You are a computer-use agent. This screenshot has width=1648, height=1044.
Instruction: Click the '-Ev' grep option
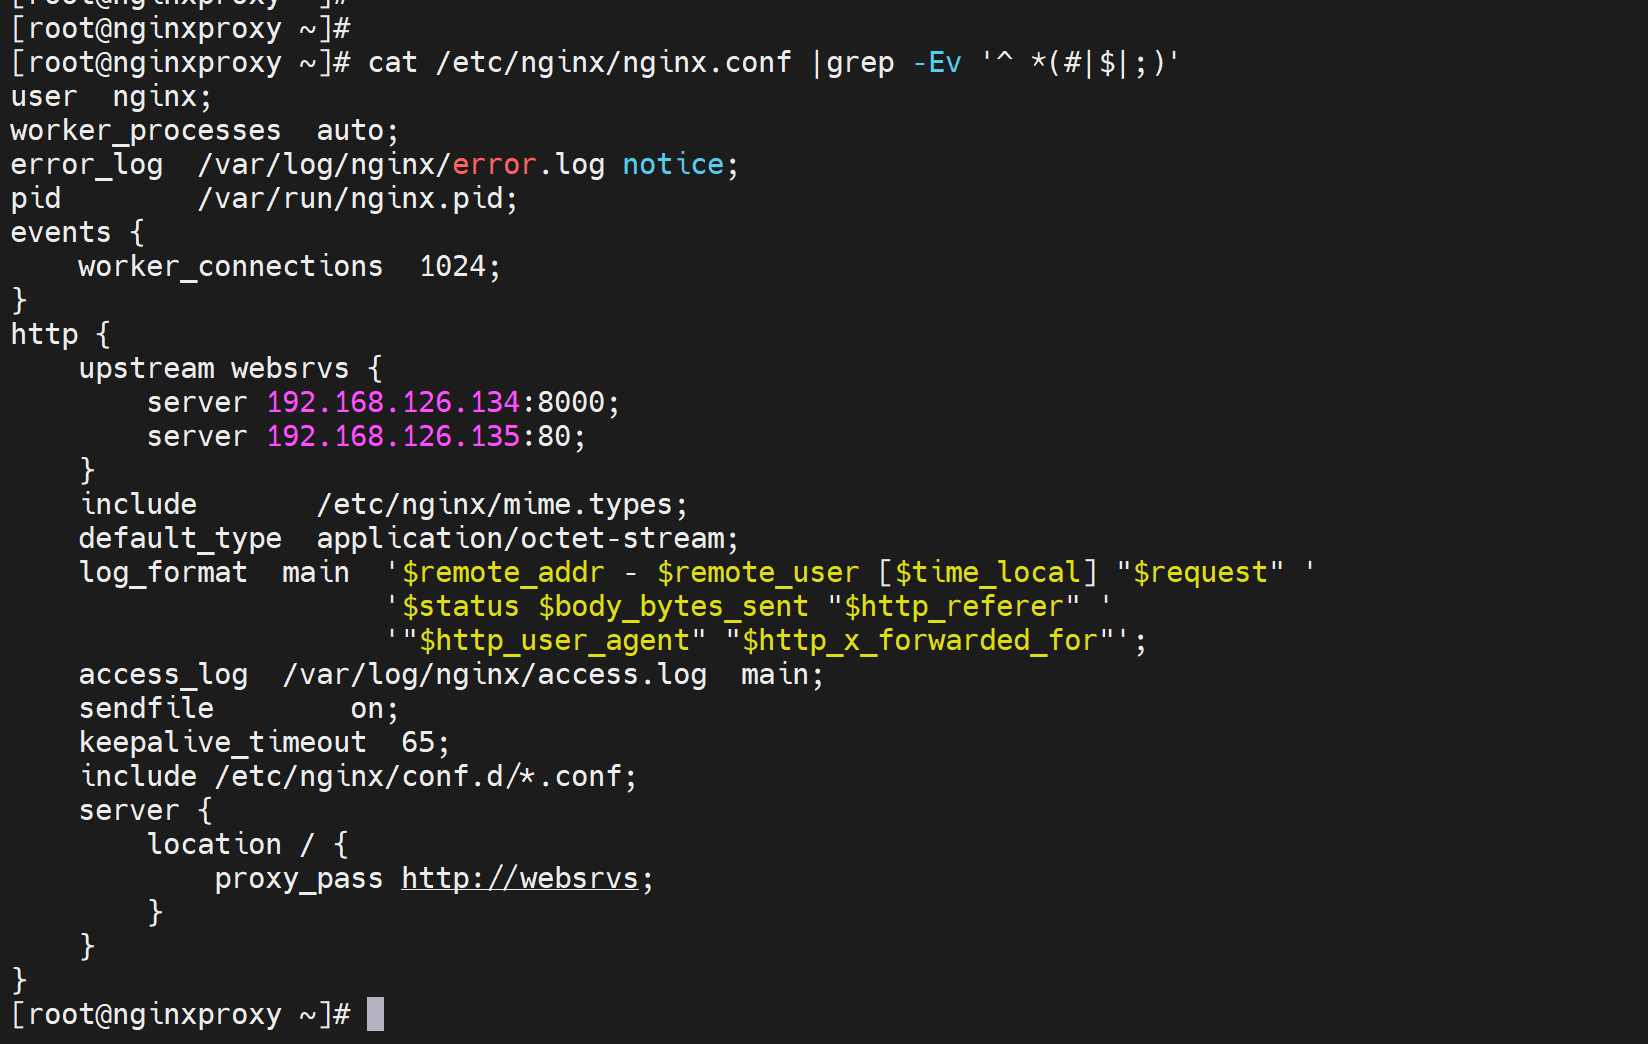coord(937,62)
